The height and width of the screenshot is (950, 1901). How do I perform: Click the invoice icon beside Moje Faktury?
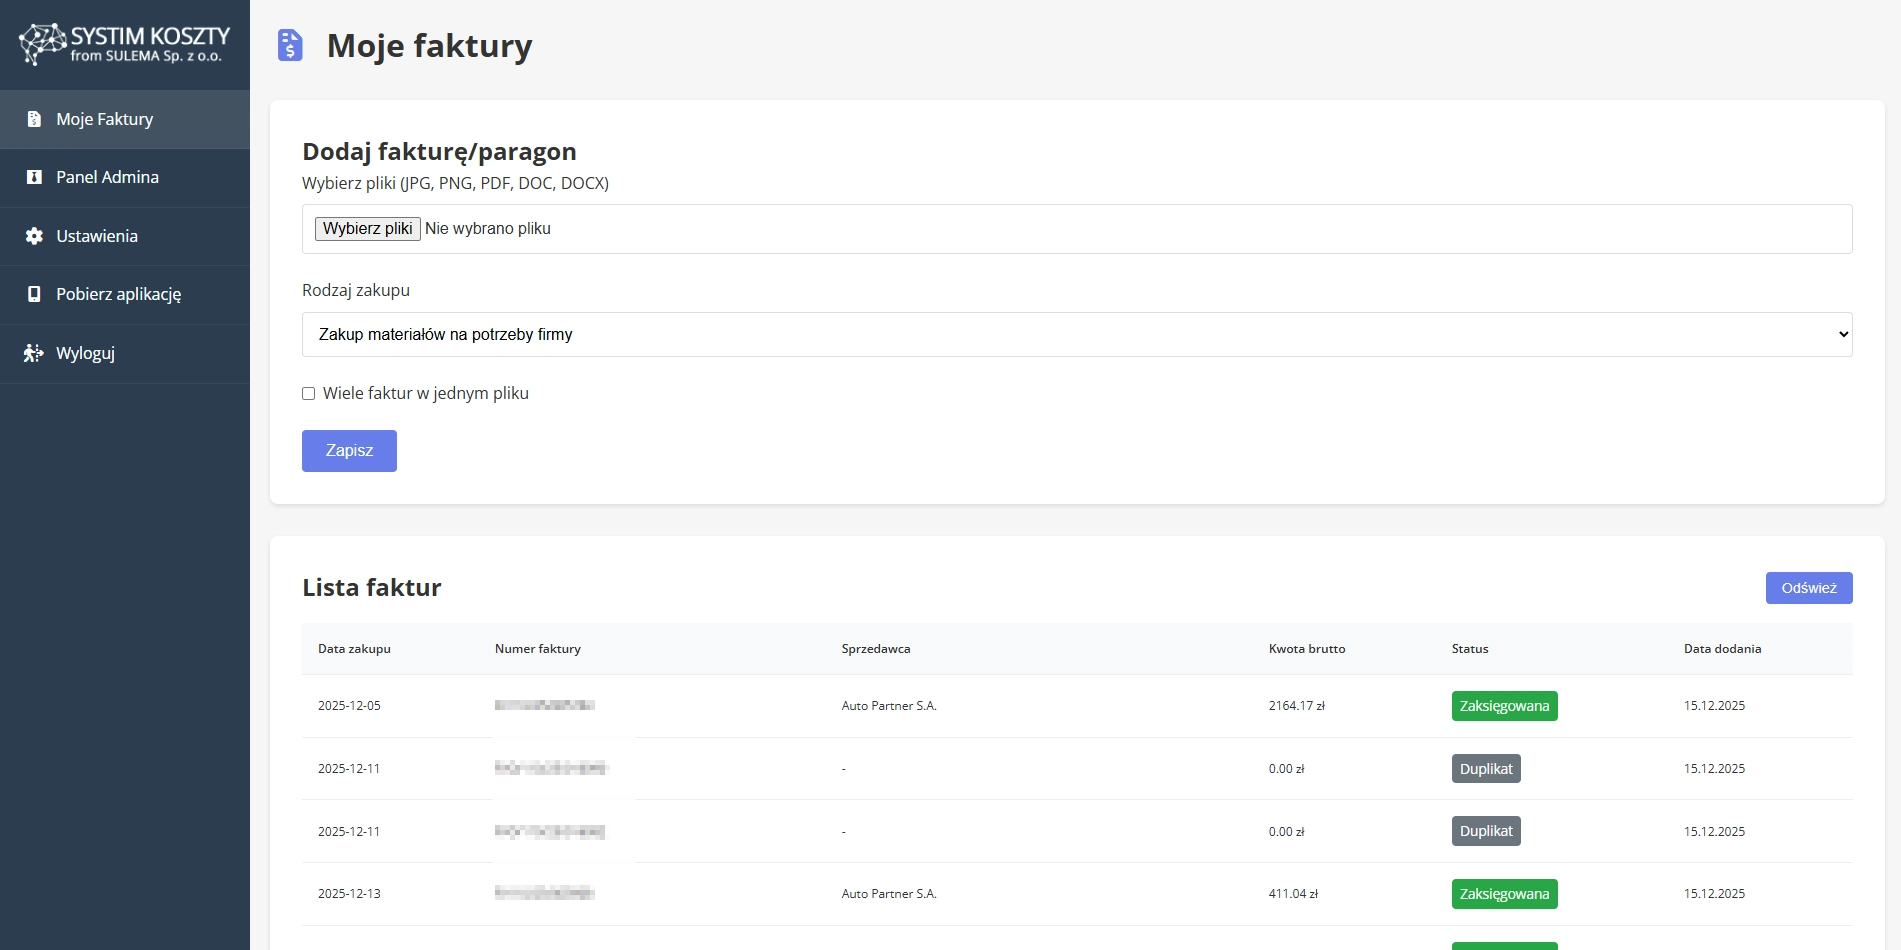point(34,119)
